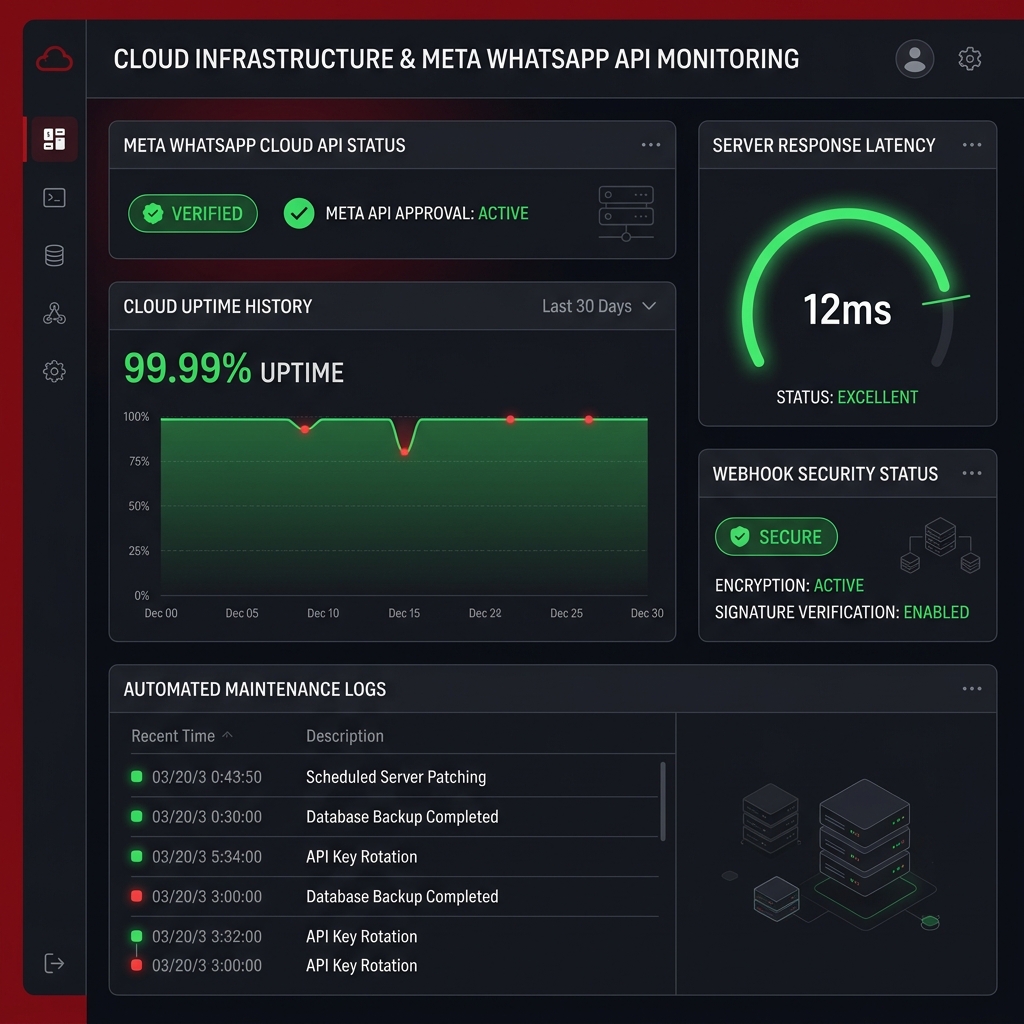Click the META API APPROVAL: ACTIVE text
This screenshot has width=1024, height=1024.
pos(427,214)
